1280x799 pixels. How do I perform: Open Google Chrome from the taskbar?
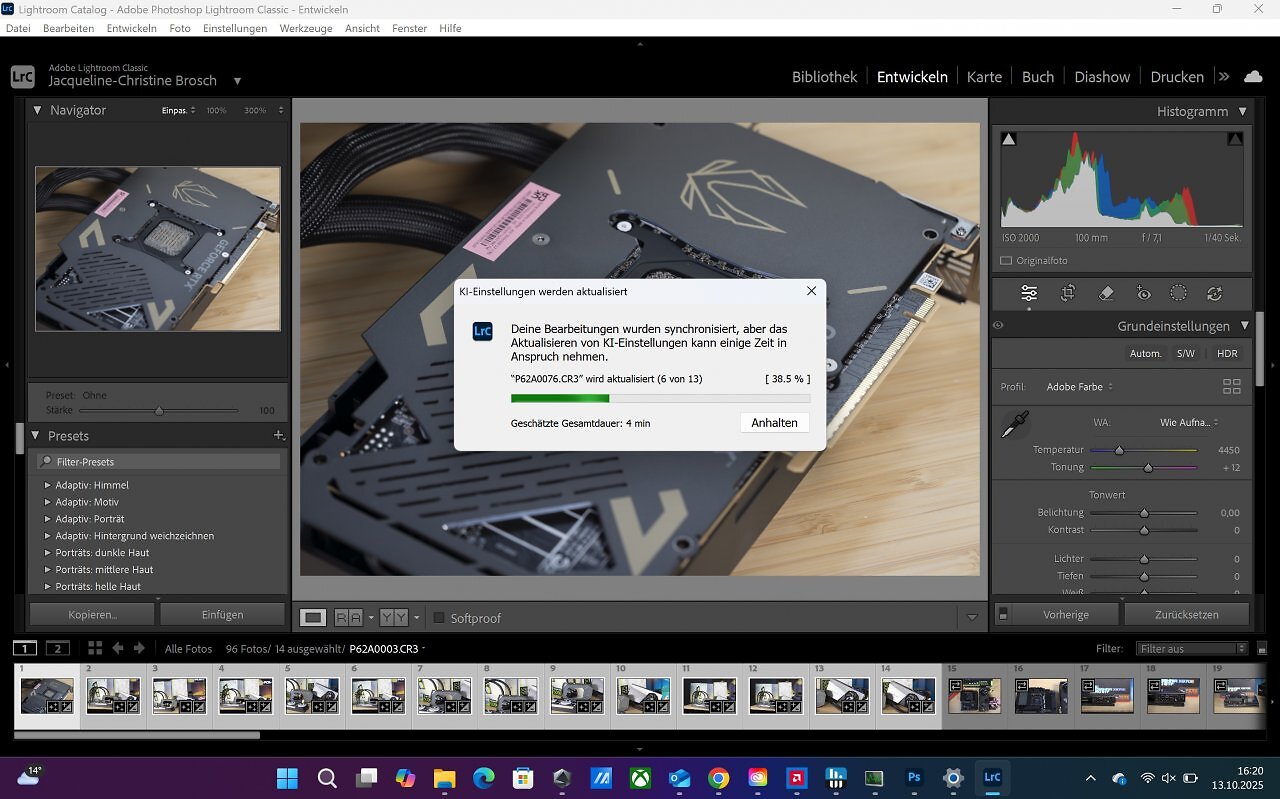(718, 777)
